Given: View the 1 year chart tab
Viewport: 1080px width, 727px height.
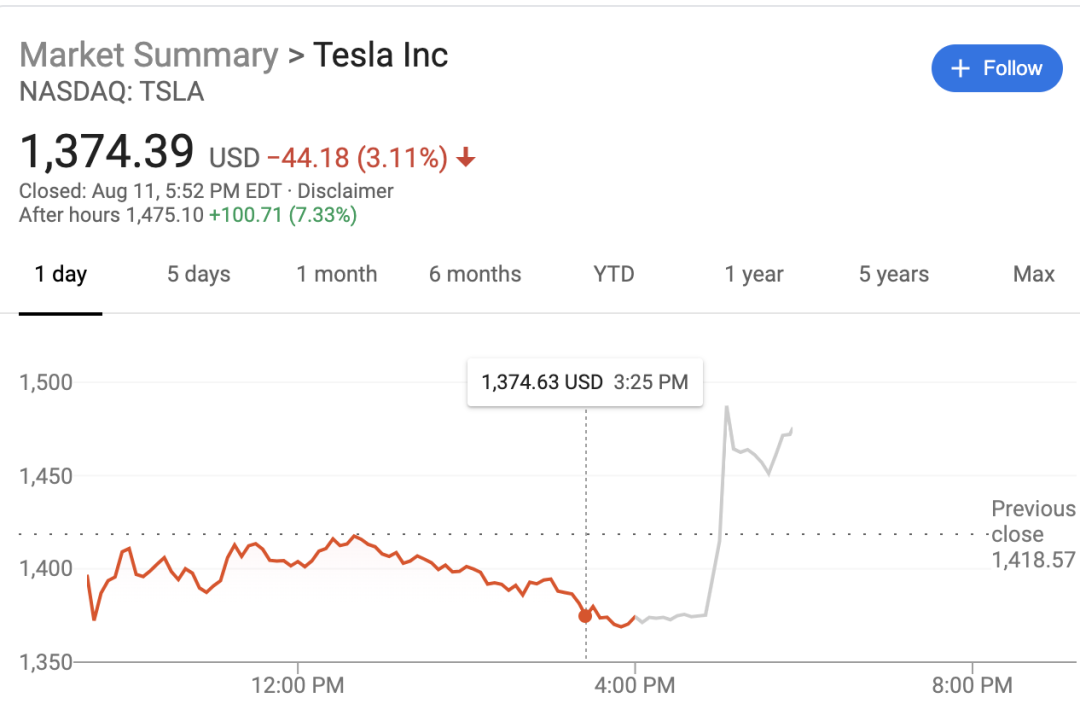Looking at the screenshot, I should coord(754,274).
